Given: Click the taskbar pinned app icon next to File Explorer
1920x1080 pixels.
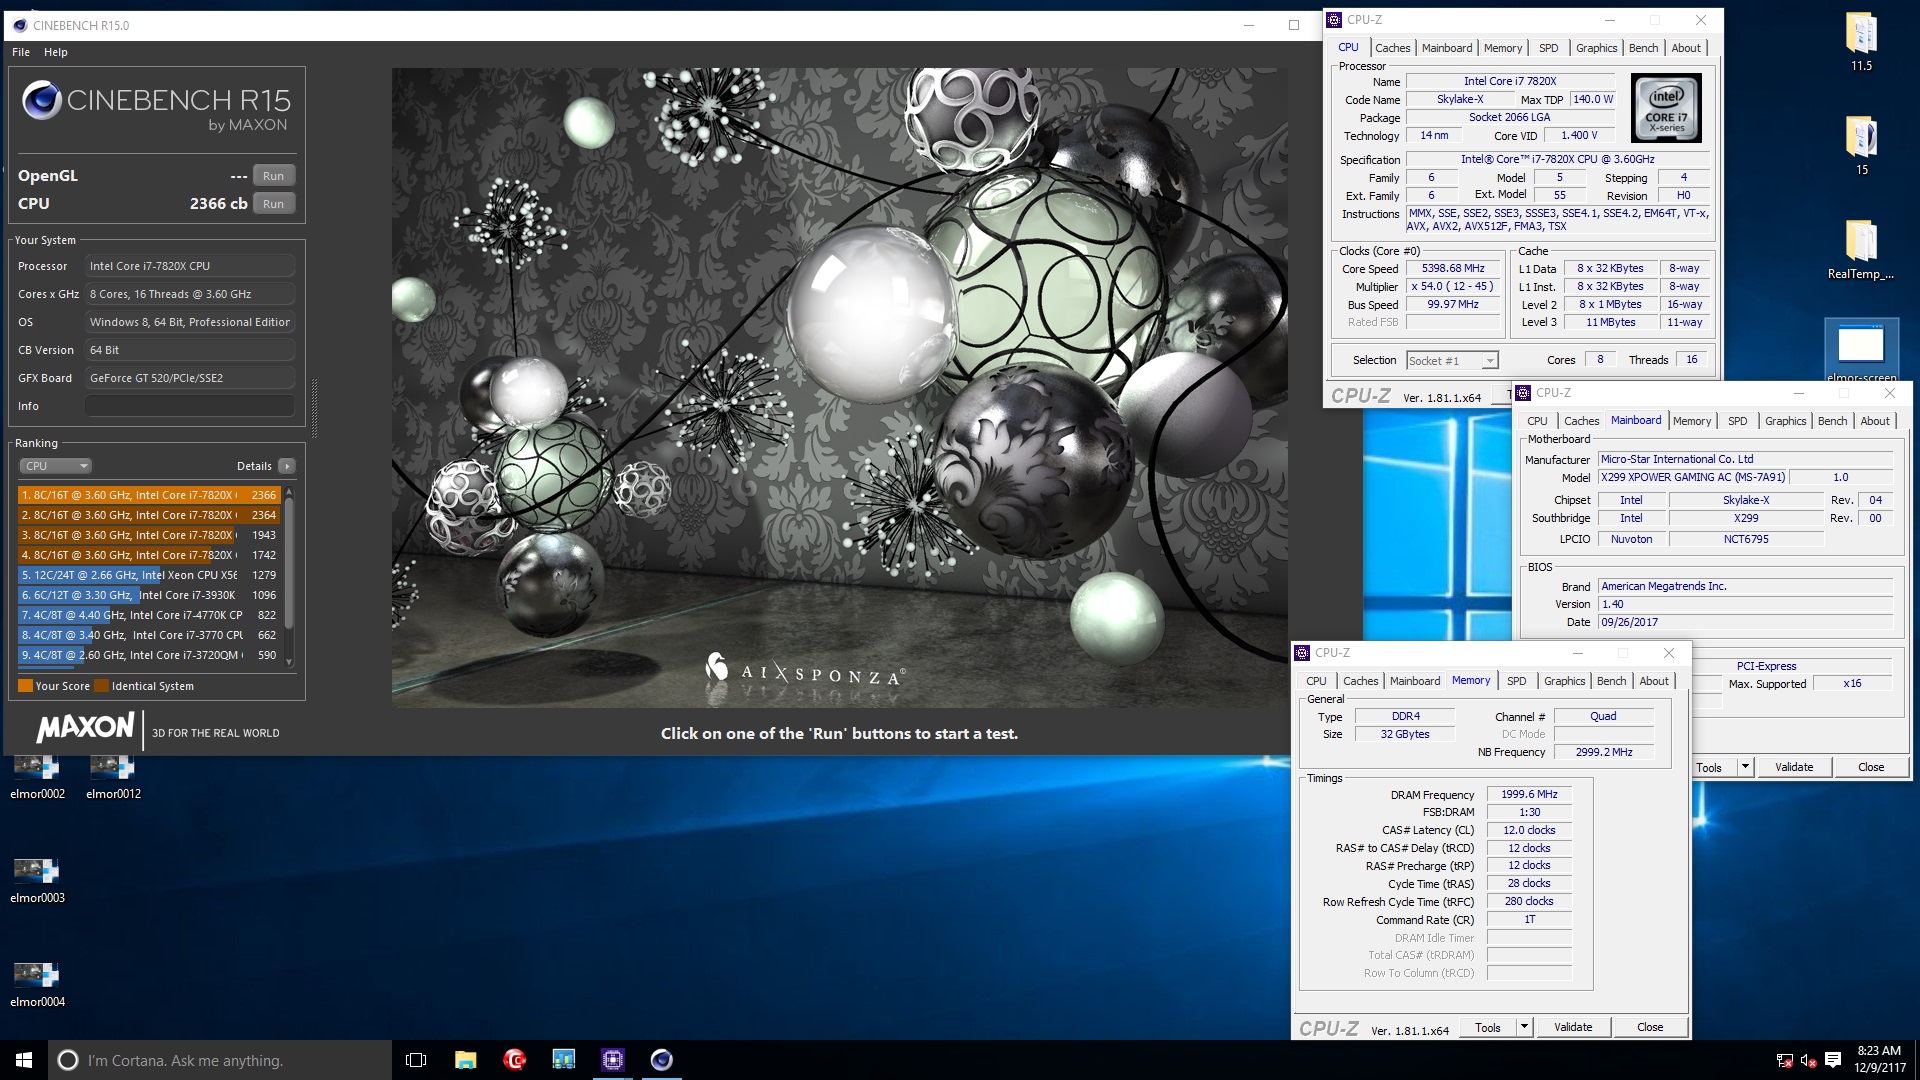Looking at the screenshot, I should 563,1060.
